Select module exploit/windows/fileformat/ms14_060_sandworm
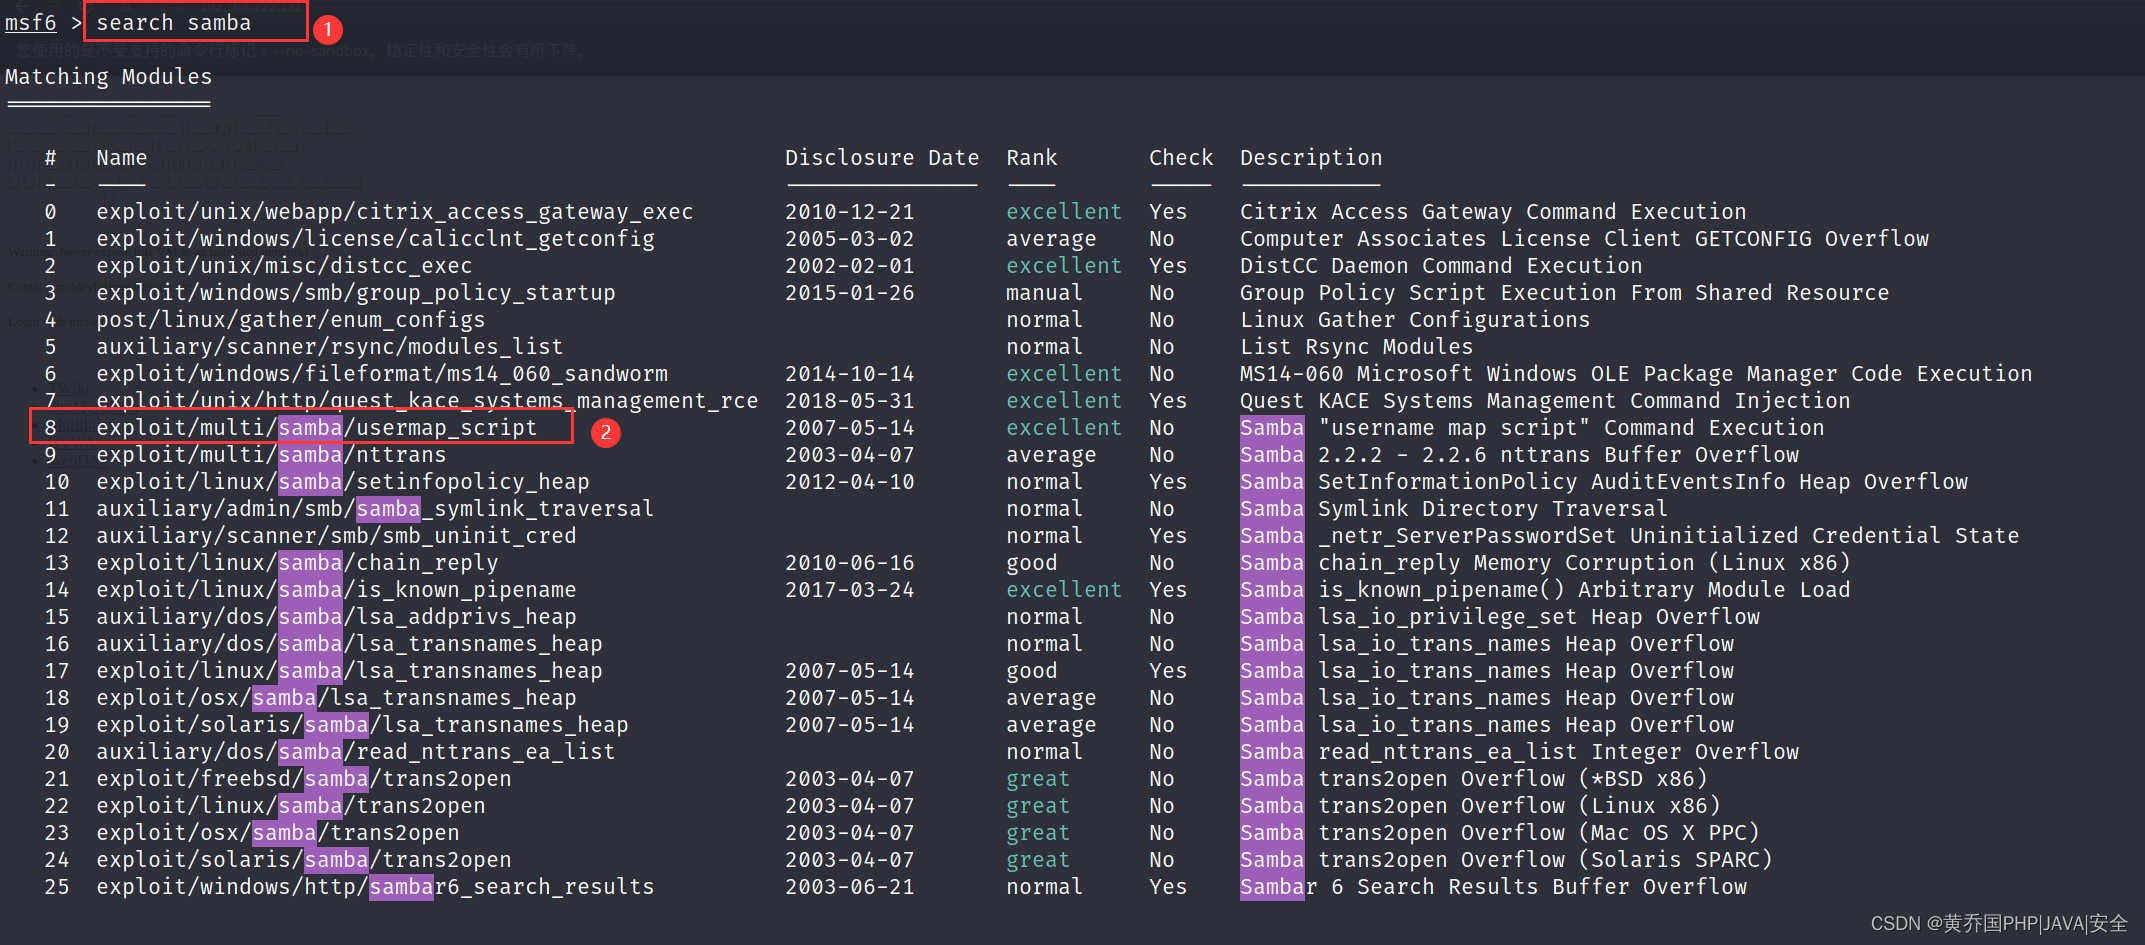Screen dimensions: 2145x945 (382, 374)
